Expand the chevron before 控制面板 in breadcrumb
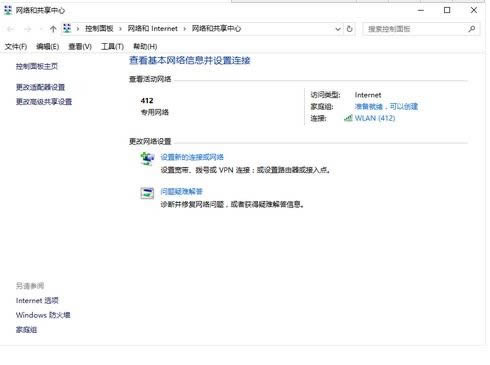The image size is (490, 365). 78,29
